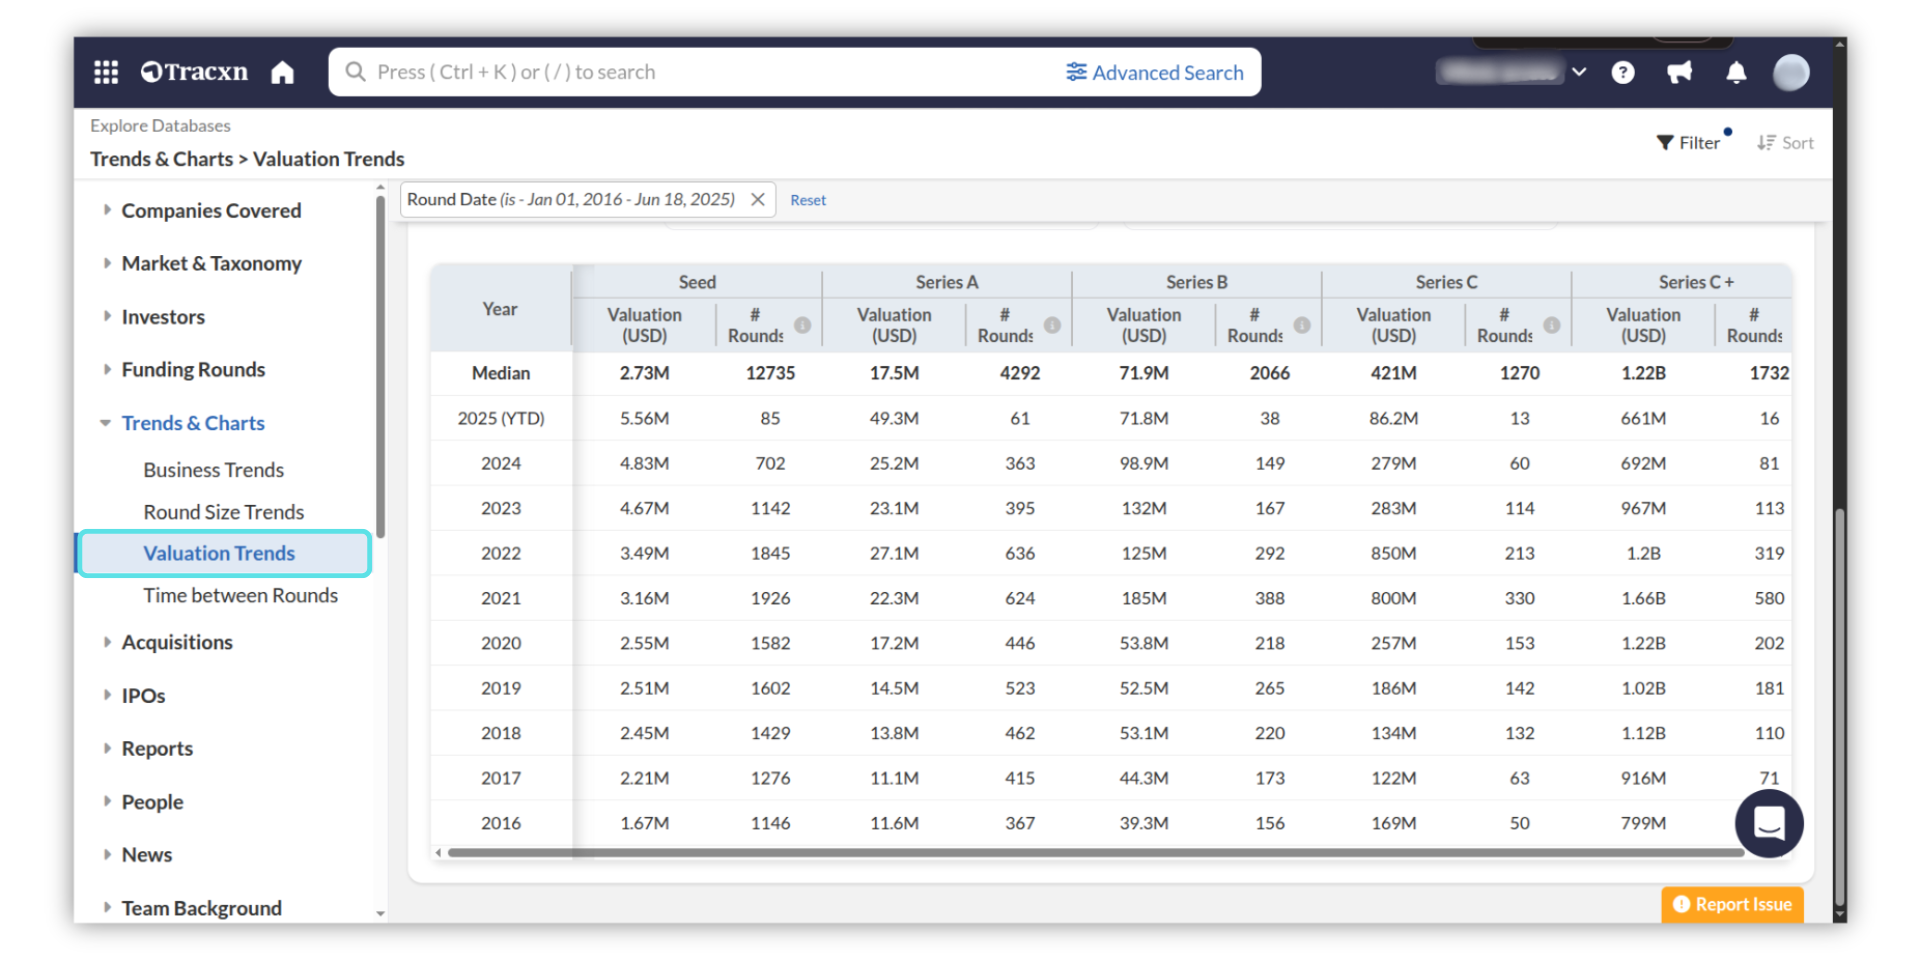This screenshot has width=1920, height=960.
Task: Focus the search input field
Action: click(x=700, y=72)
